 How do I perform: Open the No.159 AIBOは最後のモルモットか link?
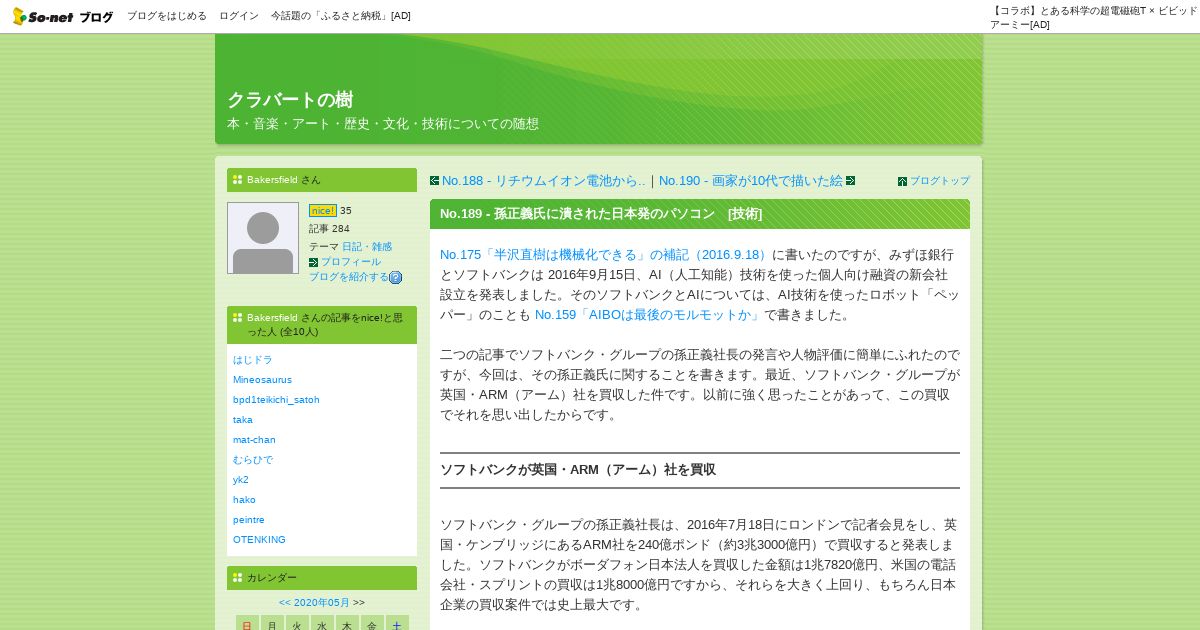[x=648, y=315]
